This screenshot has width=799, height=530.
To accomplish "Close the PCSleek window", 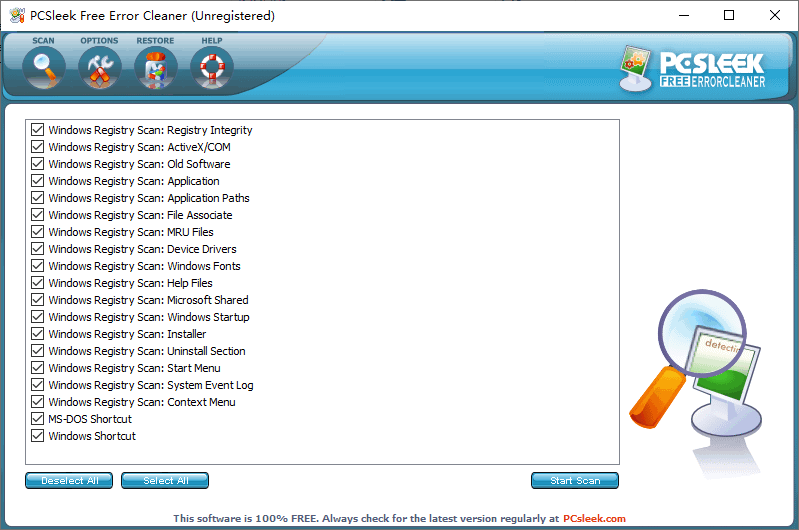I will [x=775, y=15].
